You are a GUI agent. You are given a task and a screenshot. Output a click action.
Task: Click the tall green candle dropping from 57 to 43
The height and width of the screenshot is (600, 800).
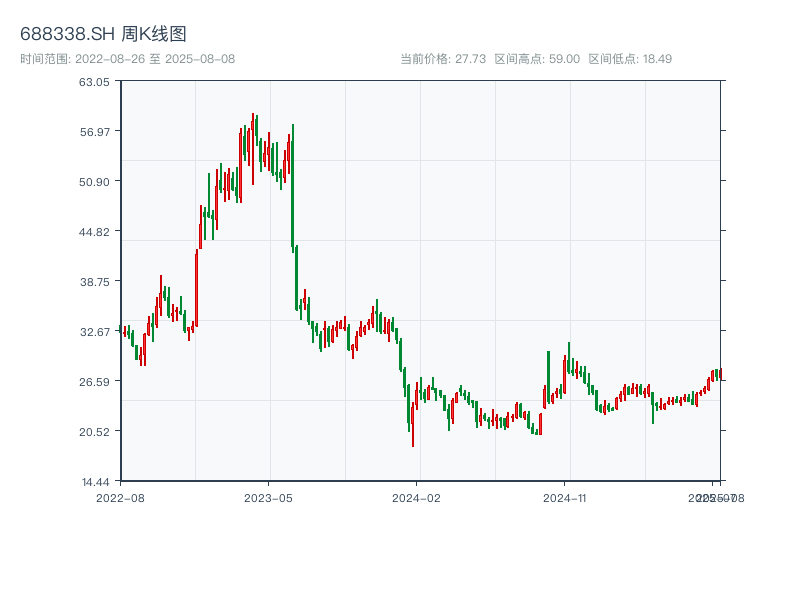[293, 185]
